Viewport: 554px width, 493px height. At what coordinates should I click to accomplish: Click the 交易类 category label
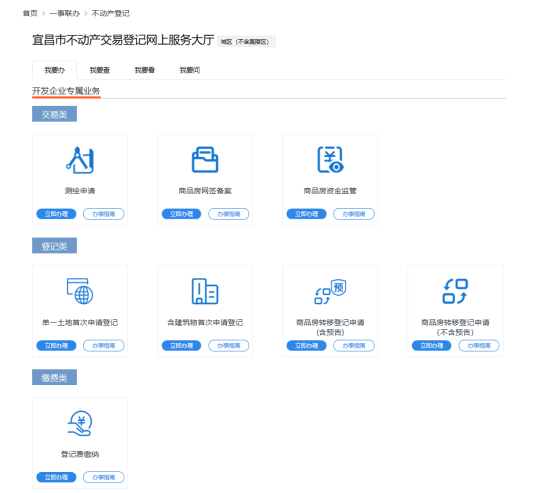click(x=54, y=115)
